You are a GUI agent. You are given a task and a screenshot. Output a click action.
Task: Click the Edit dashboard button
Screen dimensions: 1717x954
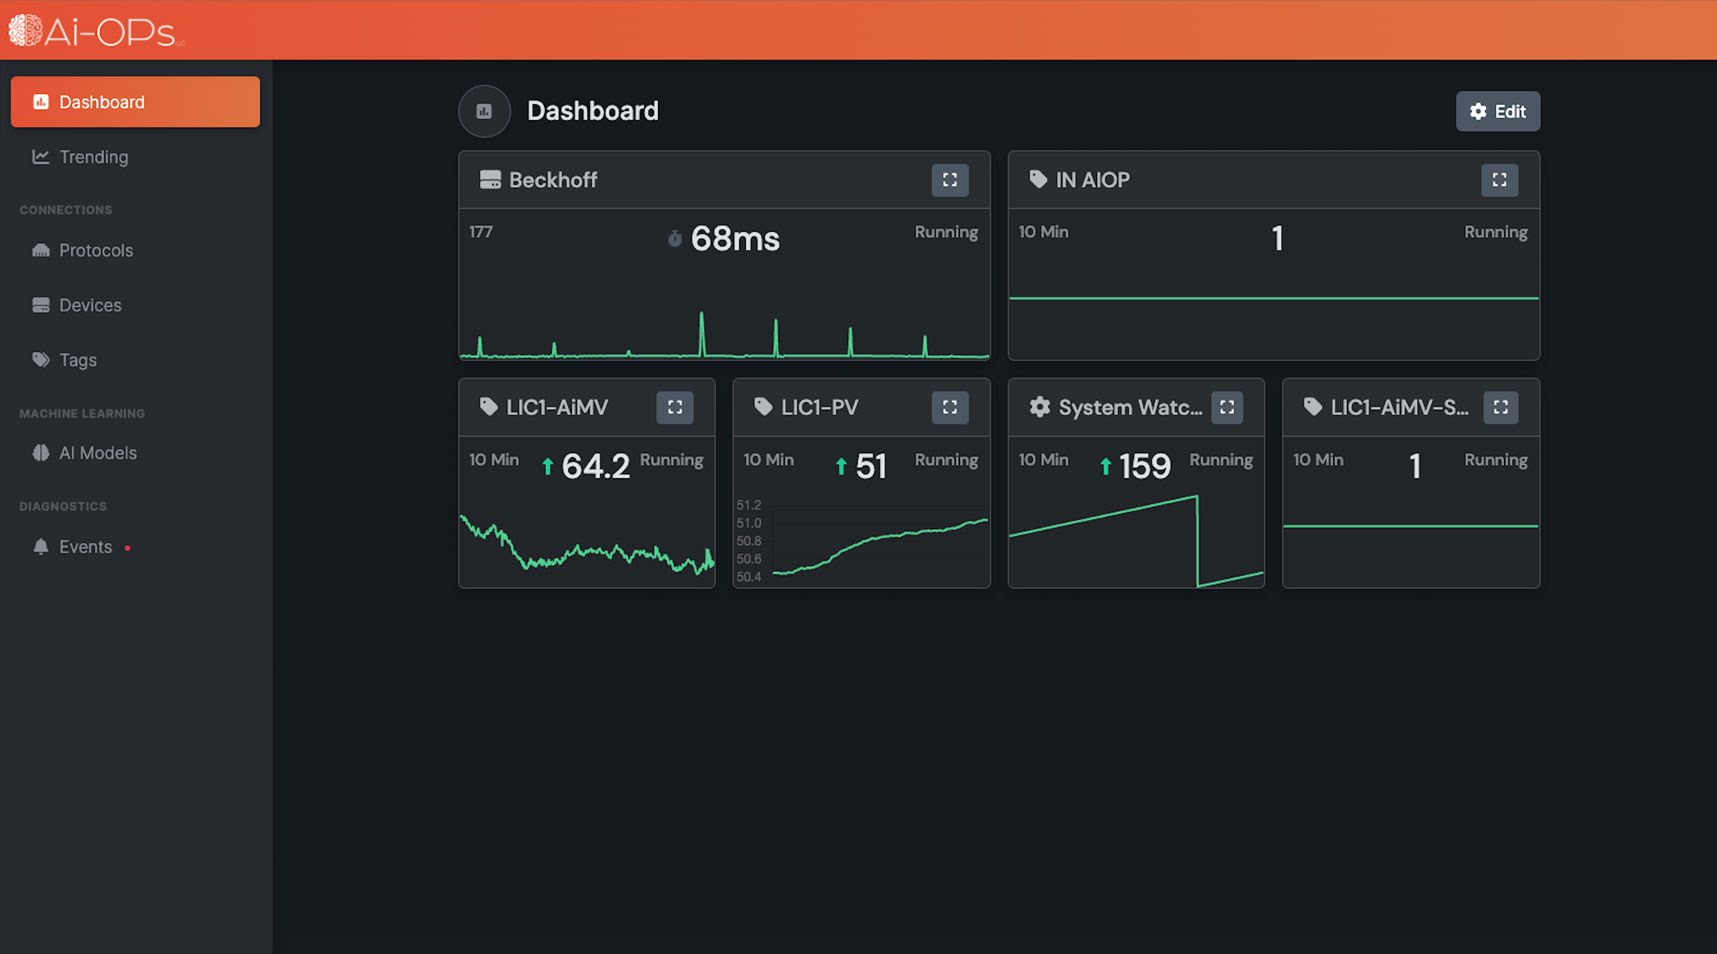click(1497, 111)
